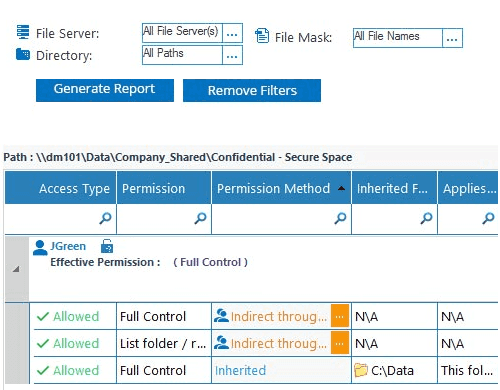The width and height of the screenshot is (500, 390).
Task: Click search icon under Access Type column
Action: (x=105, y=218)
